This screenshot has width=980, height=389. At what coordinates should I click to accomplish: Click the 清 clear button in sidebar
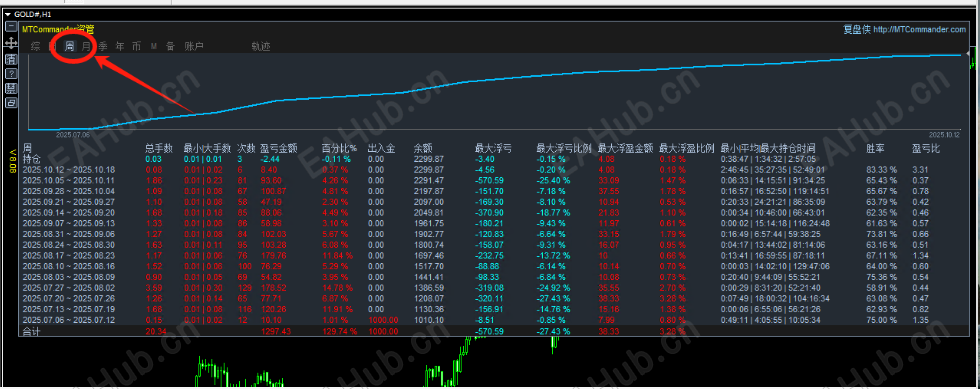pyautogui.click(x=11, y=59)
